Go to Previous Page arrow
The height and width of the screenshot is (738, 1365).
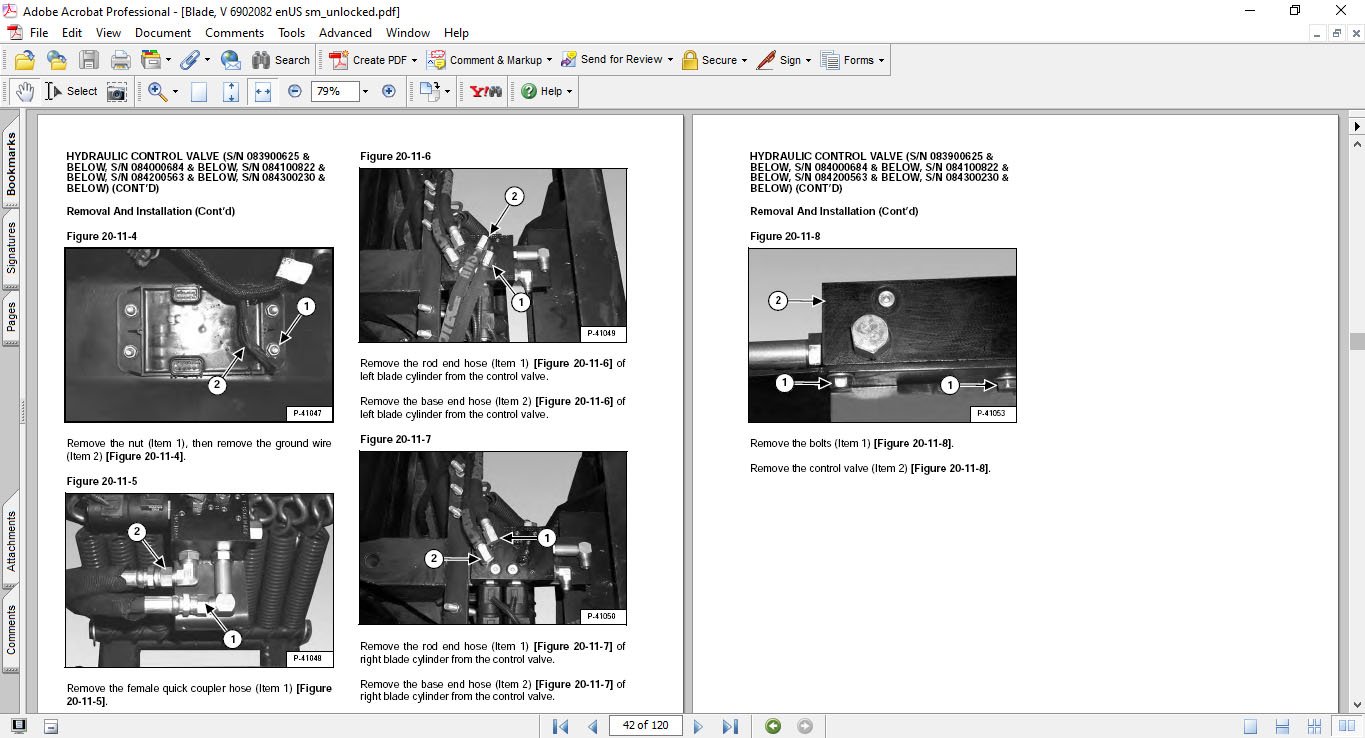[592, 726]
